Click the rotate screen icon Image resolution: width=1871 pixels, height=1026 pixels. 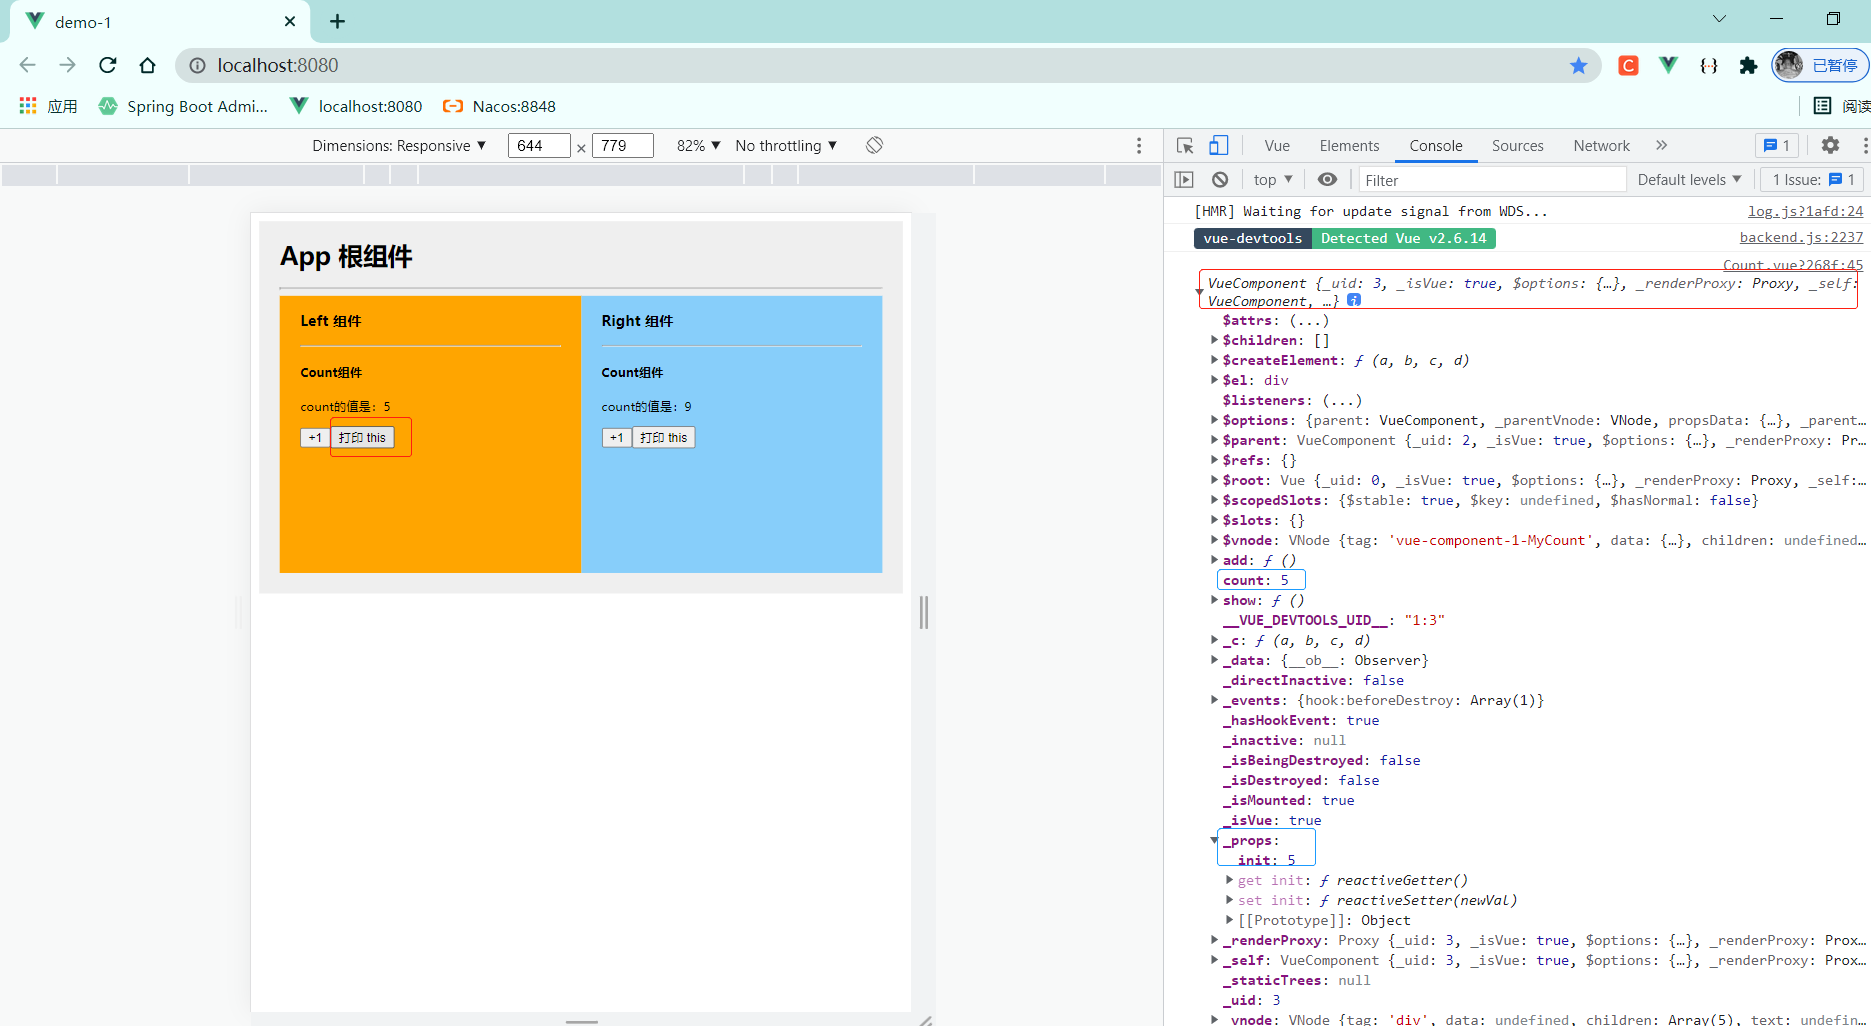pyautogui.click(x=874, y=146)
